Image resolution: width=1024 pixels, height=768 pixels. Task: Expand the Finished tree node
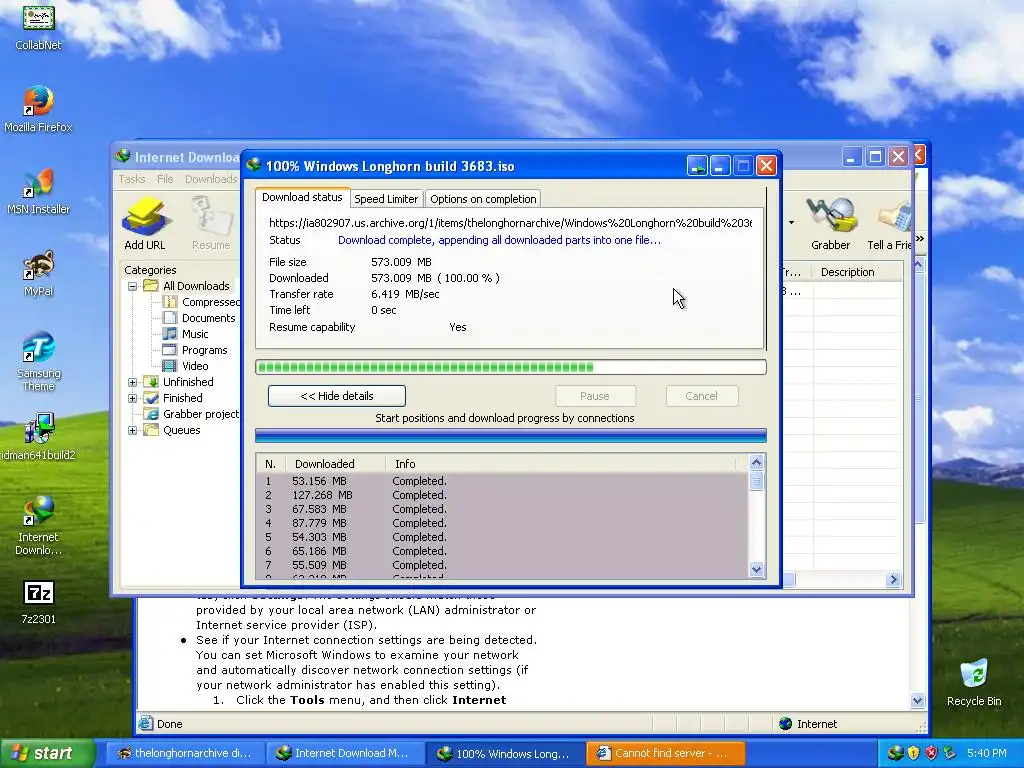pos(133,398)
